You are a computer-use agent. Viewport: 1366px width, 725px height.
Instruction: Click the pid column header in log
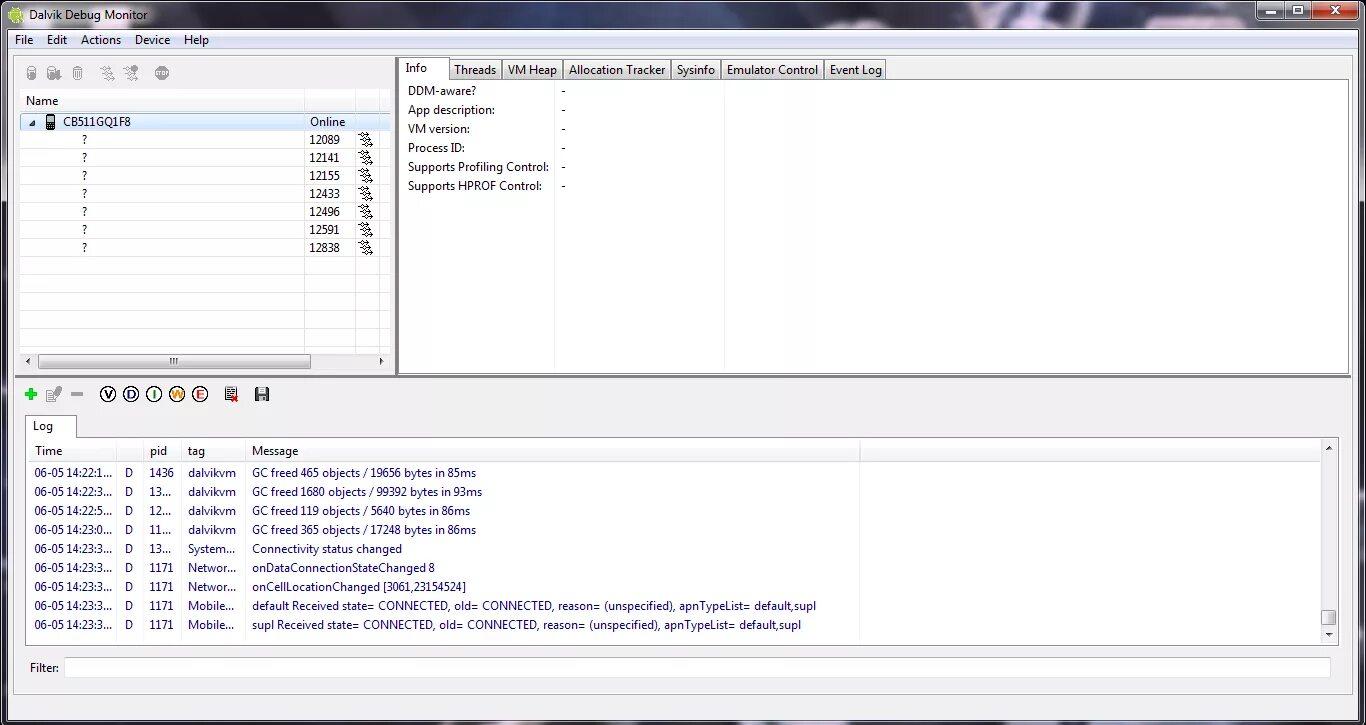click(x=163, y=451)
